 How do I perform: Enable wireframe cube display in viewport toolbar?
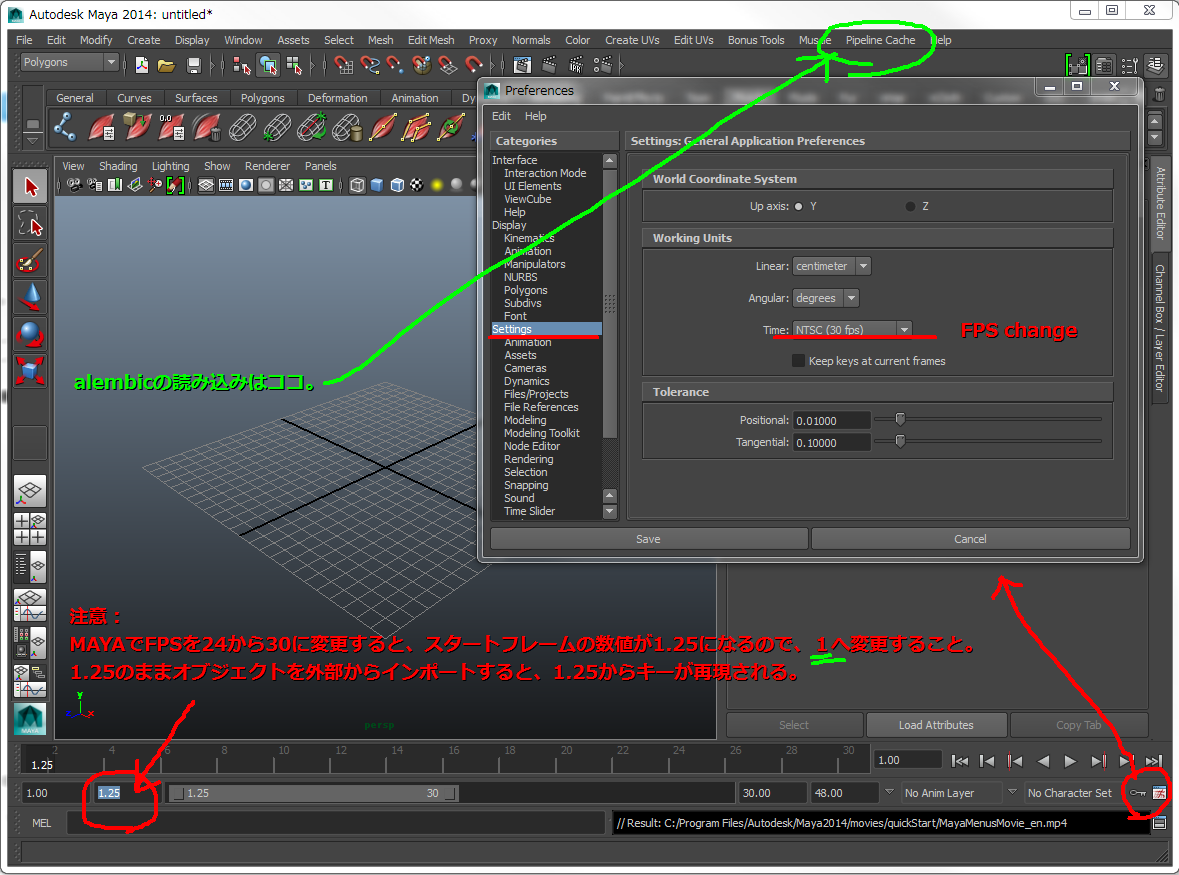[x=357, y=185]
